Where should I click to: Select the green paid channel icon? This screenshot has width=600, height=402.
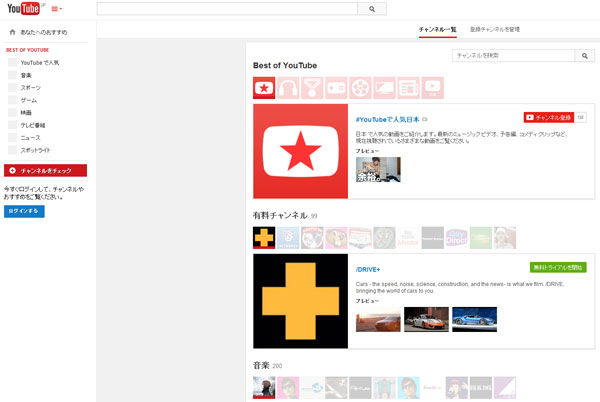[481, 238]
